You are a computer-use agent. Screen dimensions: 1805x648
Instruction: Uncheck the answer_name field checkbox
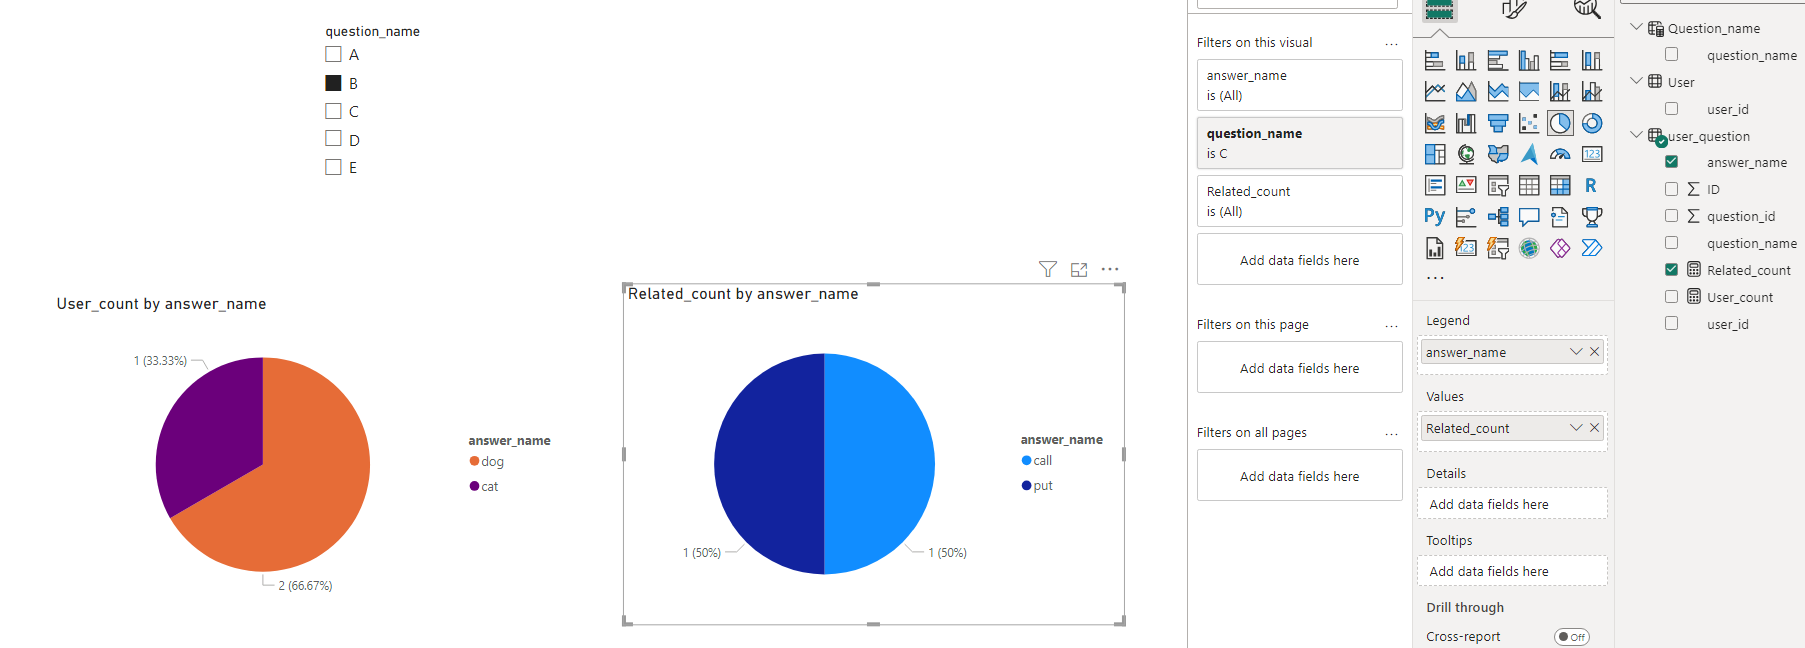1671,162
